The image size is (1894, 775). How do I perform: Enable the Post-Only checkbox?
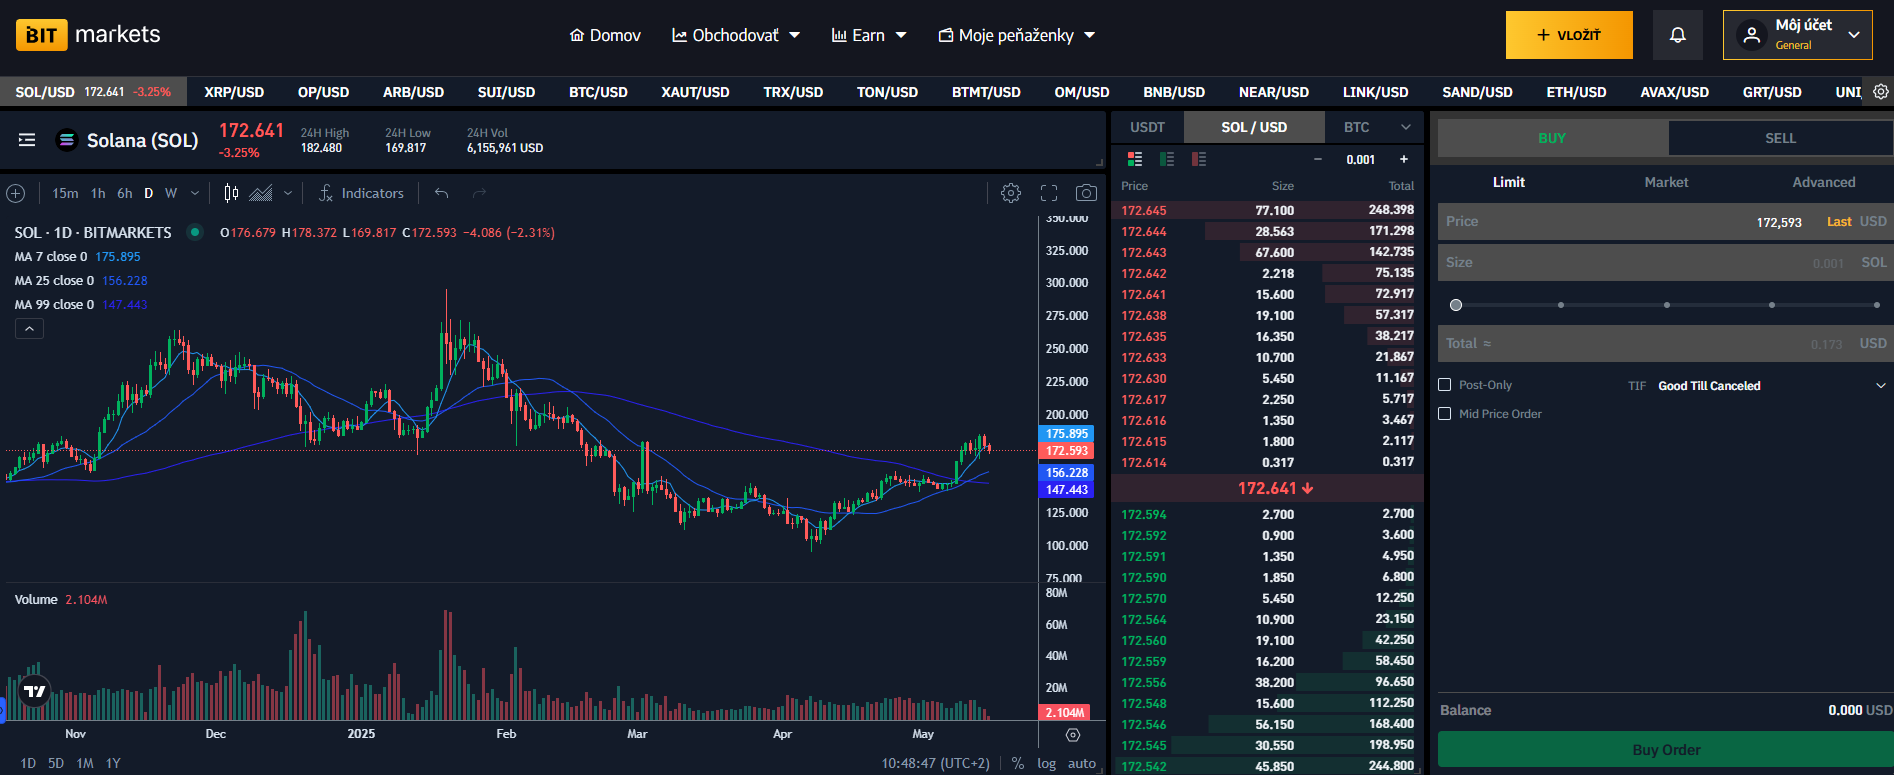[x=1444, y=385]
